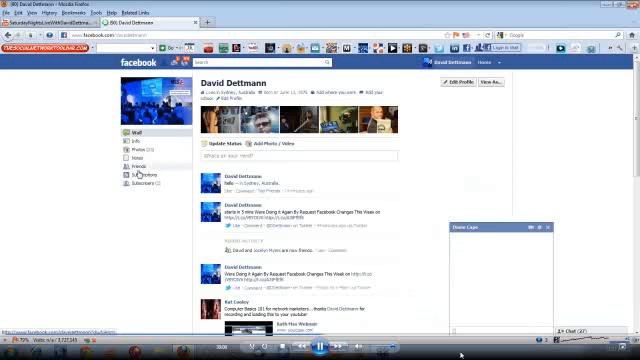
Task: Click the fast-forward button on the player
Action: click(338, 346)
